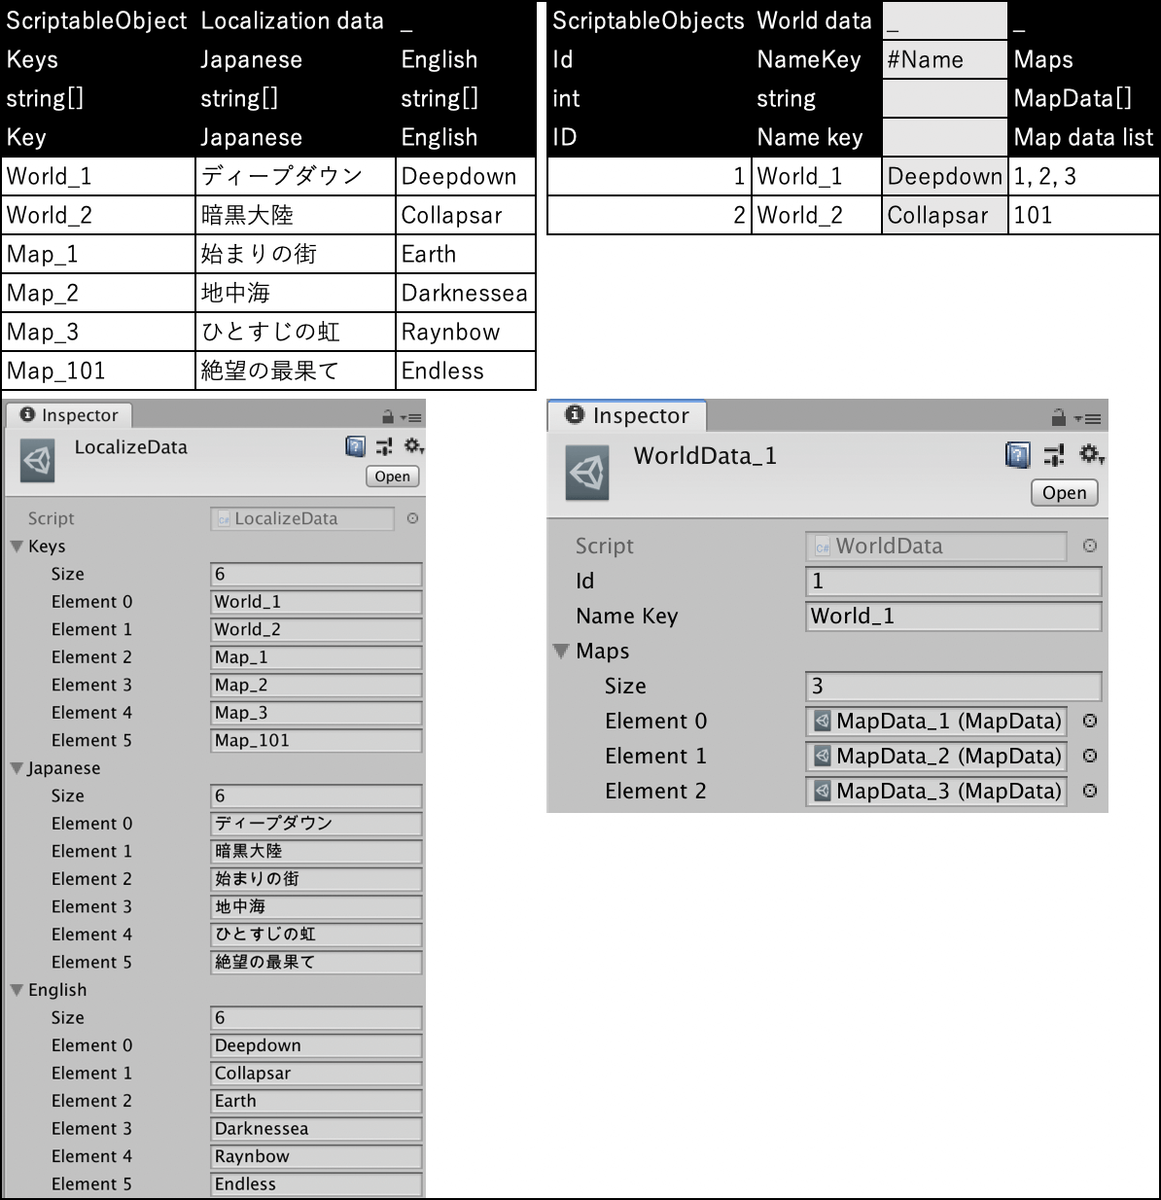This screenshot has width=1161, height=1200.
Task: Select the LocalizeData script field
Action: pyautogui.click(x=303, y=518)
